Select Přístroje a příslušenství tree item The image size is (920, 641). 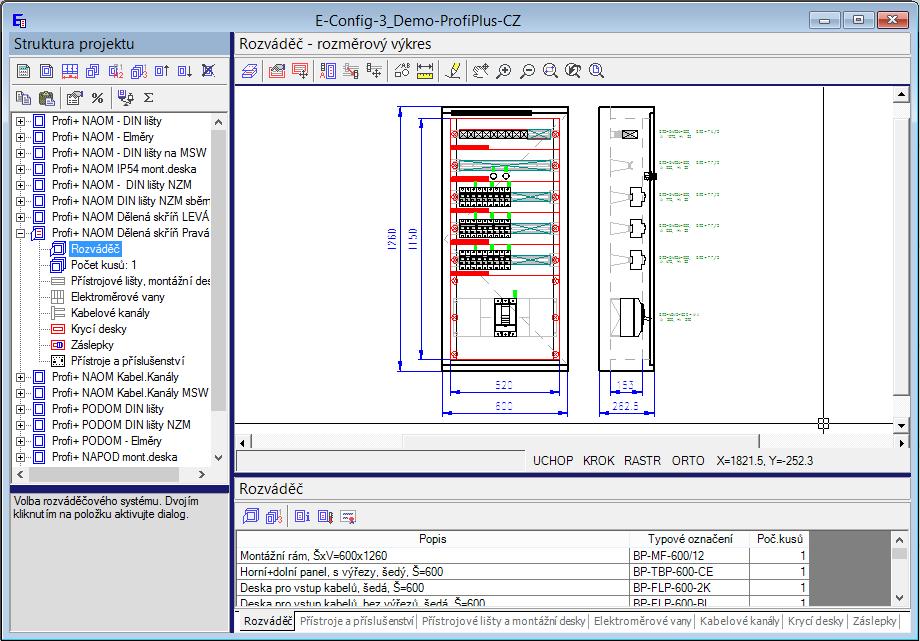(127, 361)
